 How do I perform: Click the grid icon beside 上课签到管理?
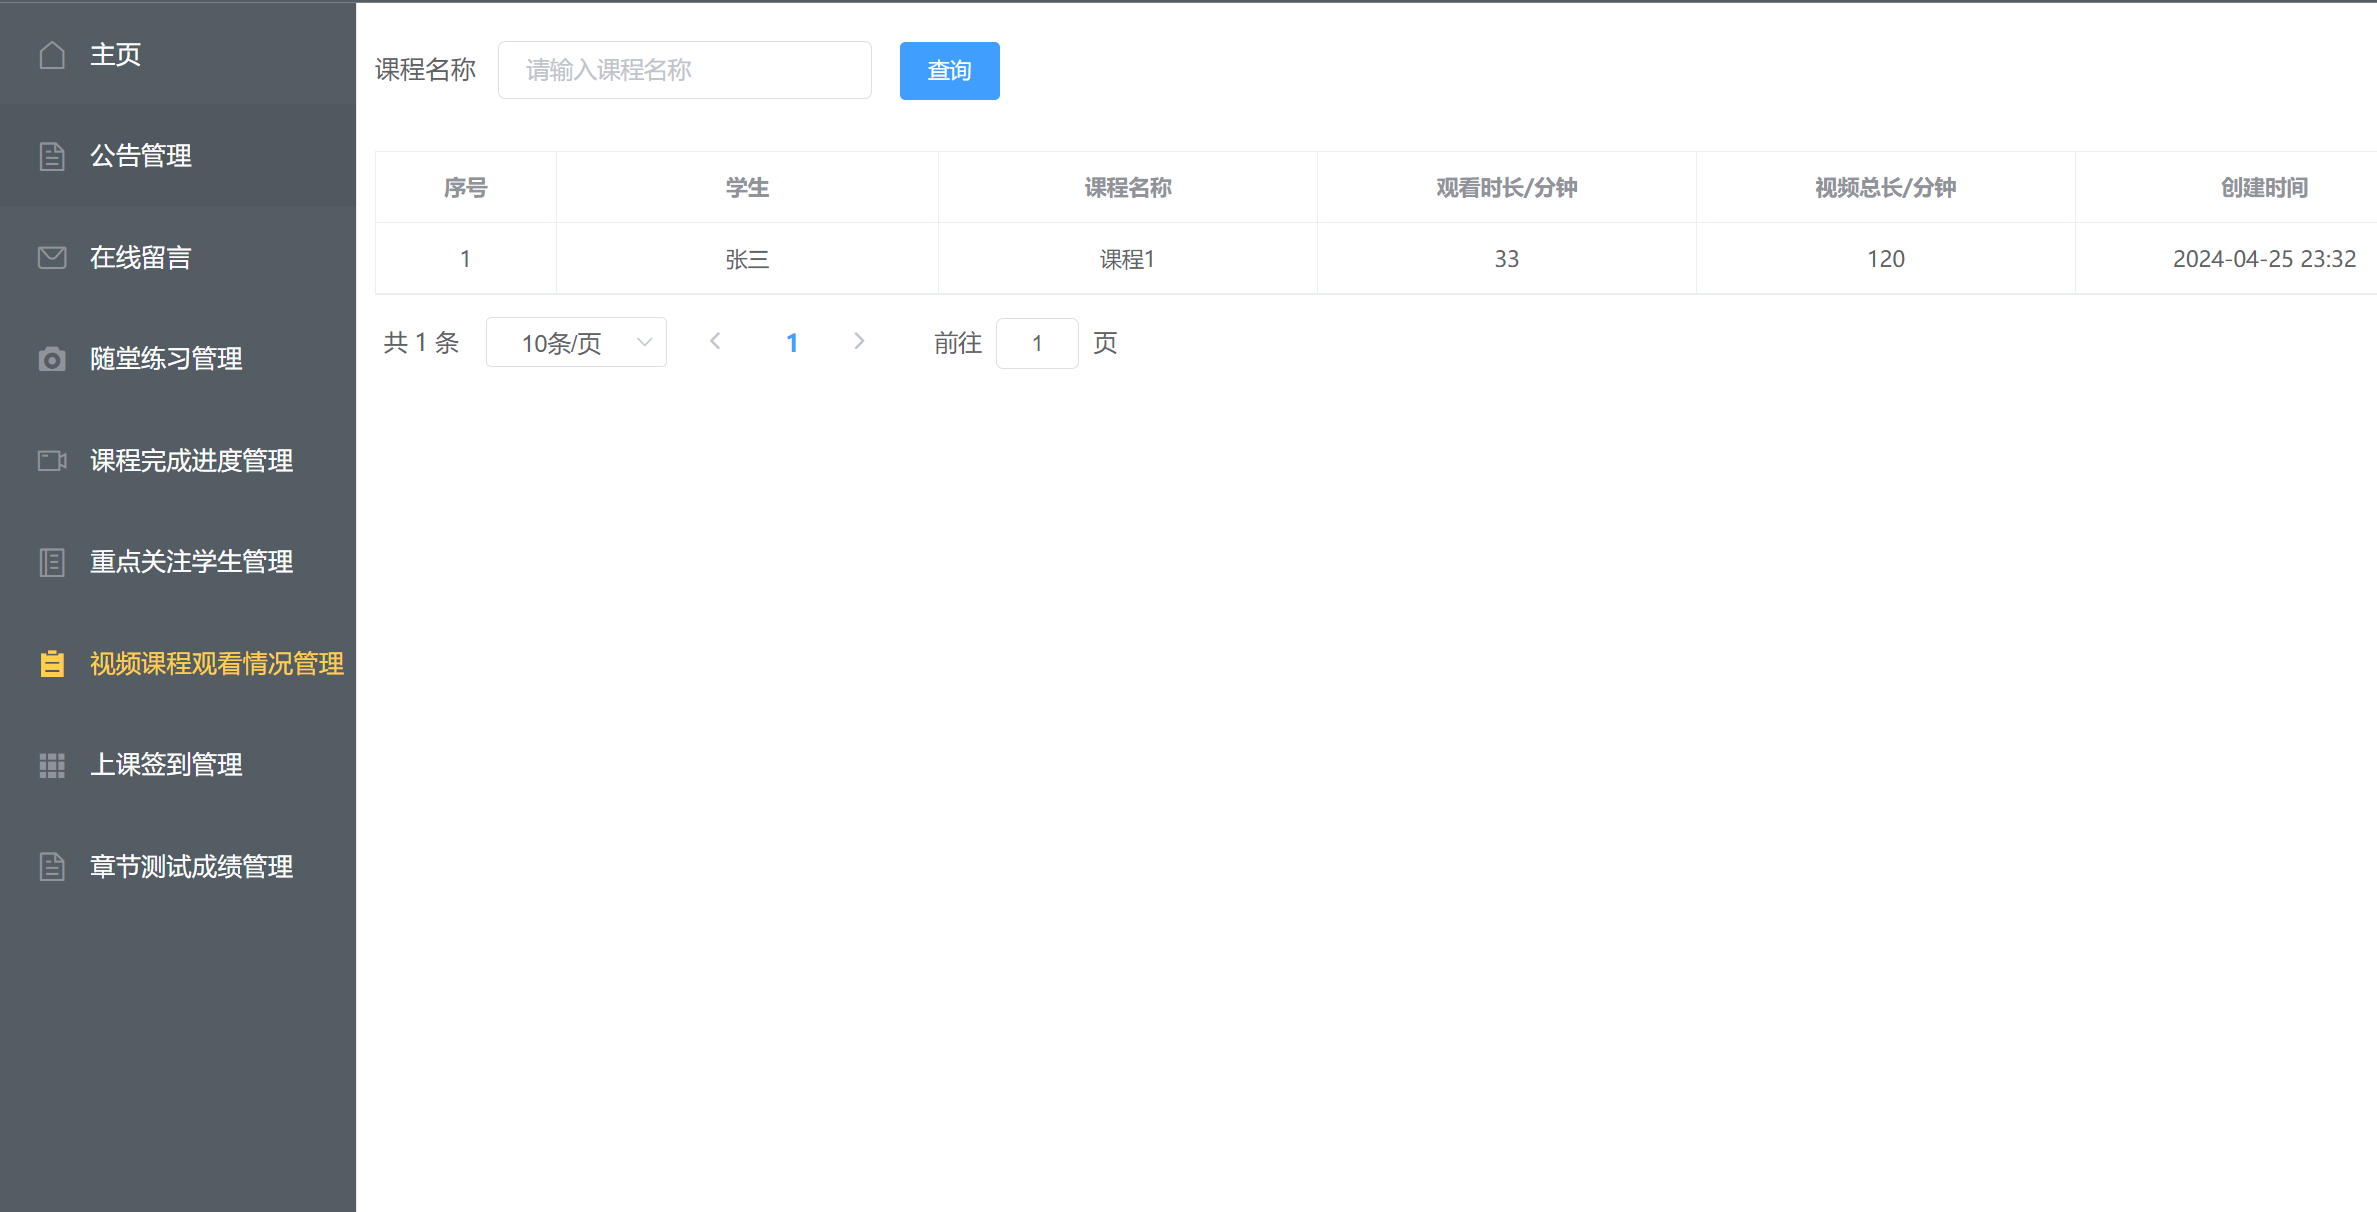52,765
